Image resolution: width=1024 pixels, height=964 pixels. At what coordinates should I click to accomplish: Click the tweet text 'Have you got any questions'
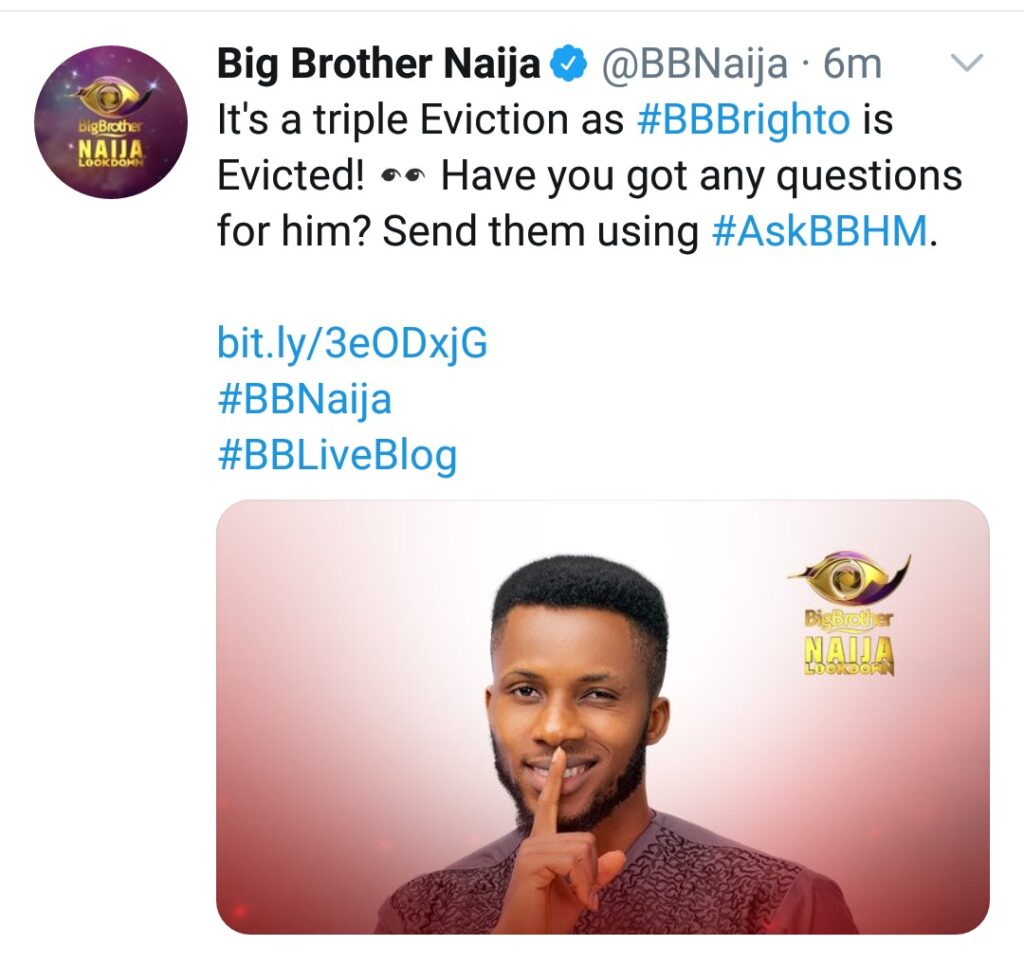click(x=701, y=176)
